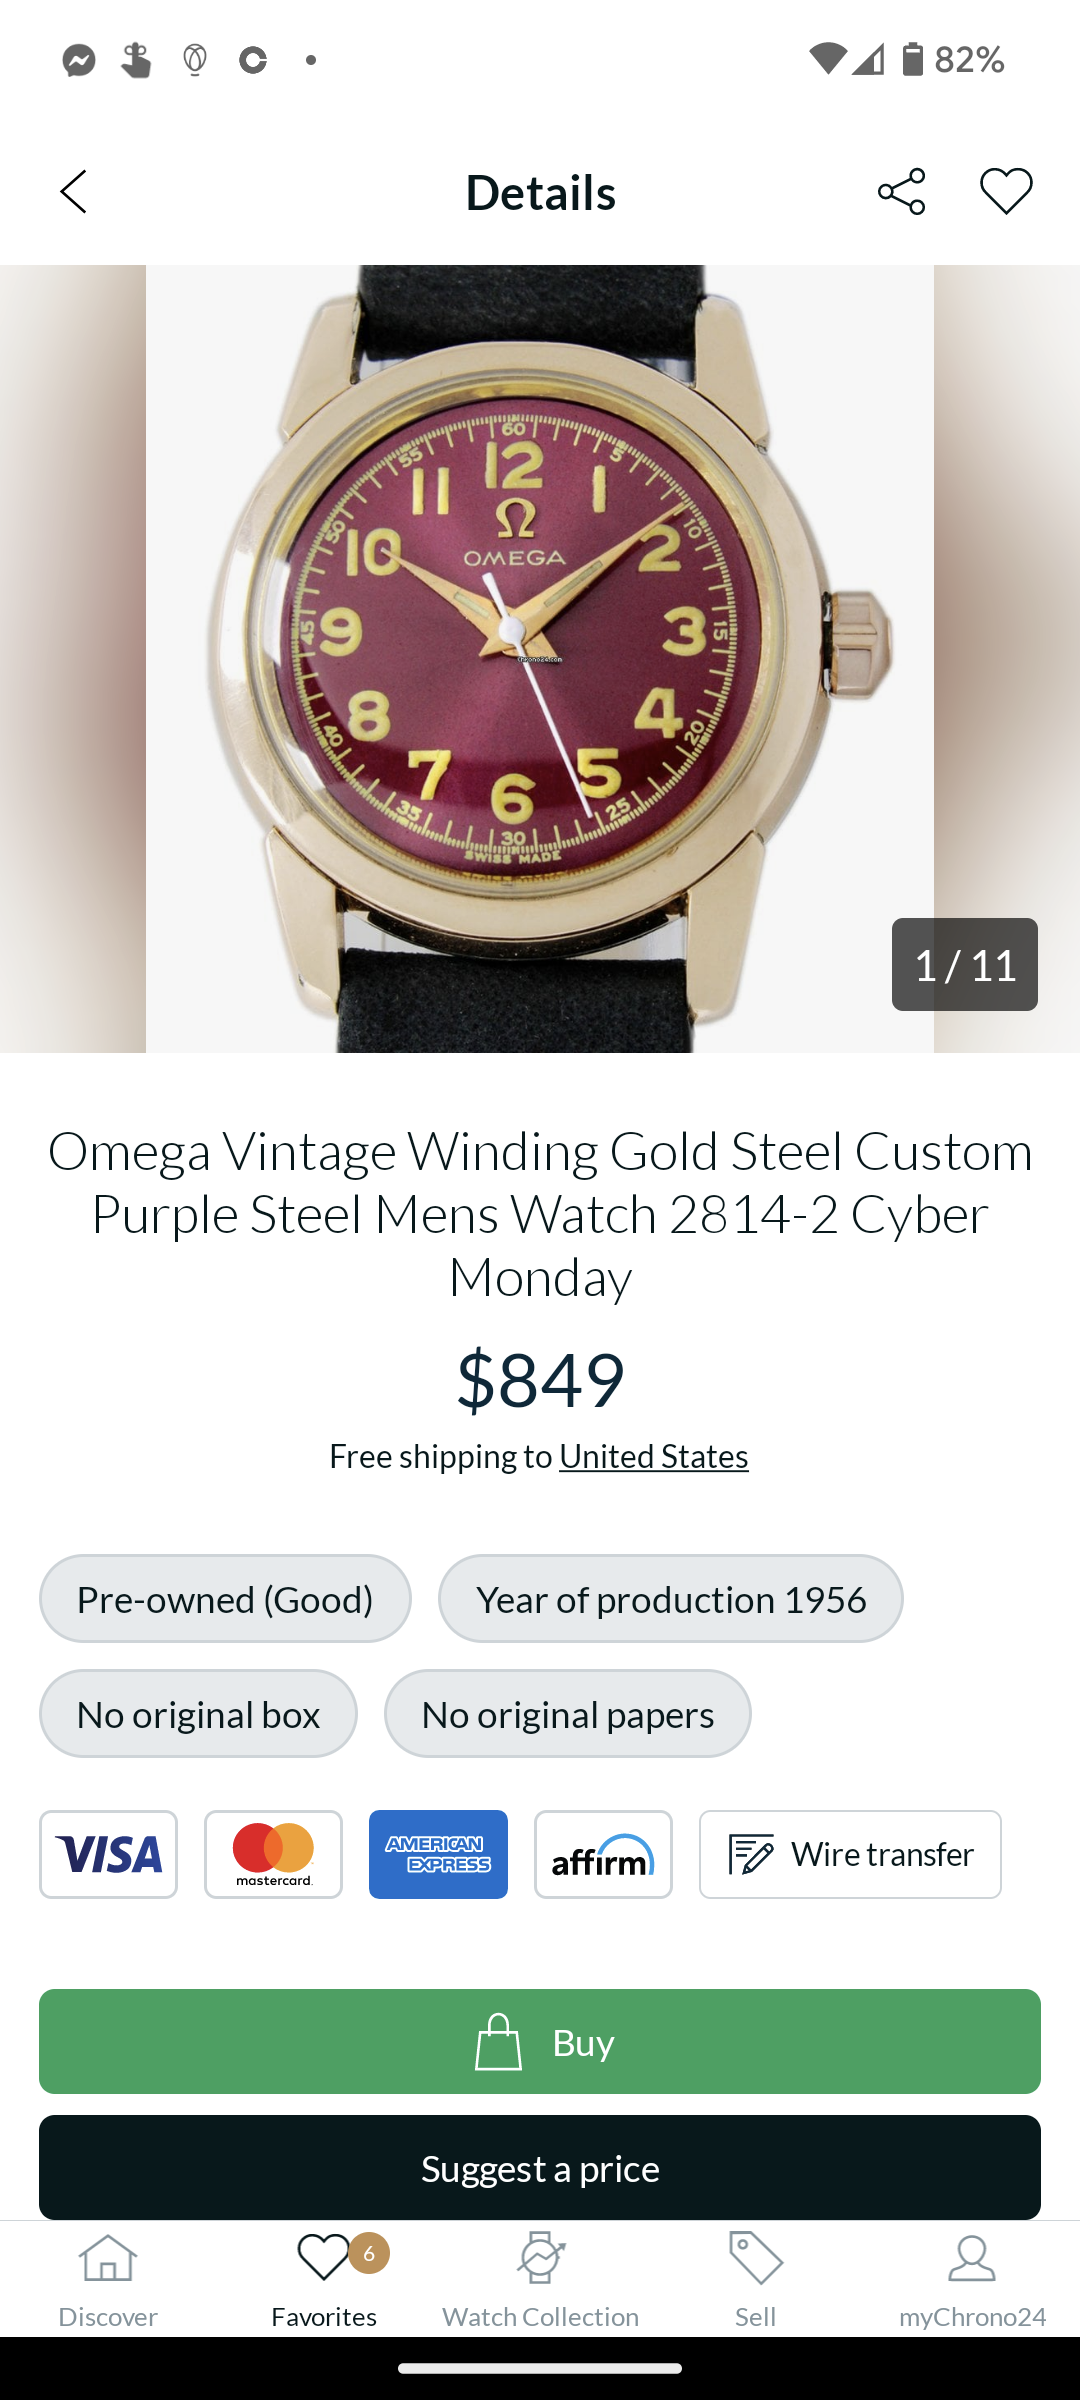Tap the Year of production 1956 chip
The width and height of the screenshot is (1080, 2400).
pos(670,1598)
